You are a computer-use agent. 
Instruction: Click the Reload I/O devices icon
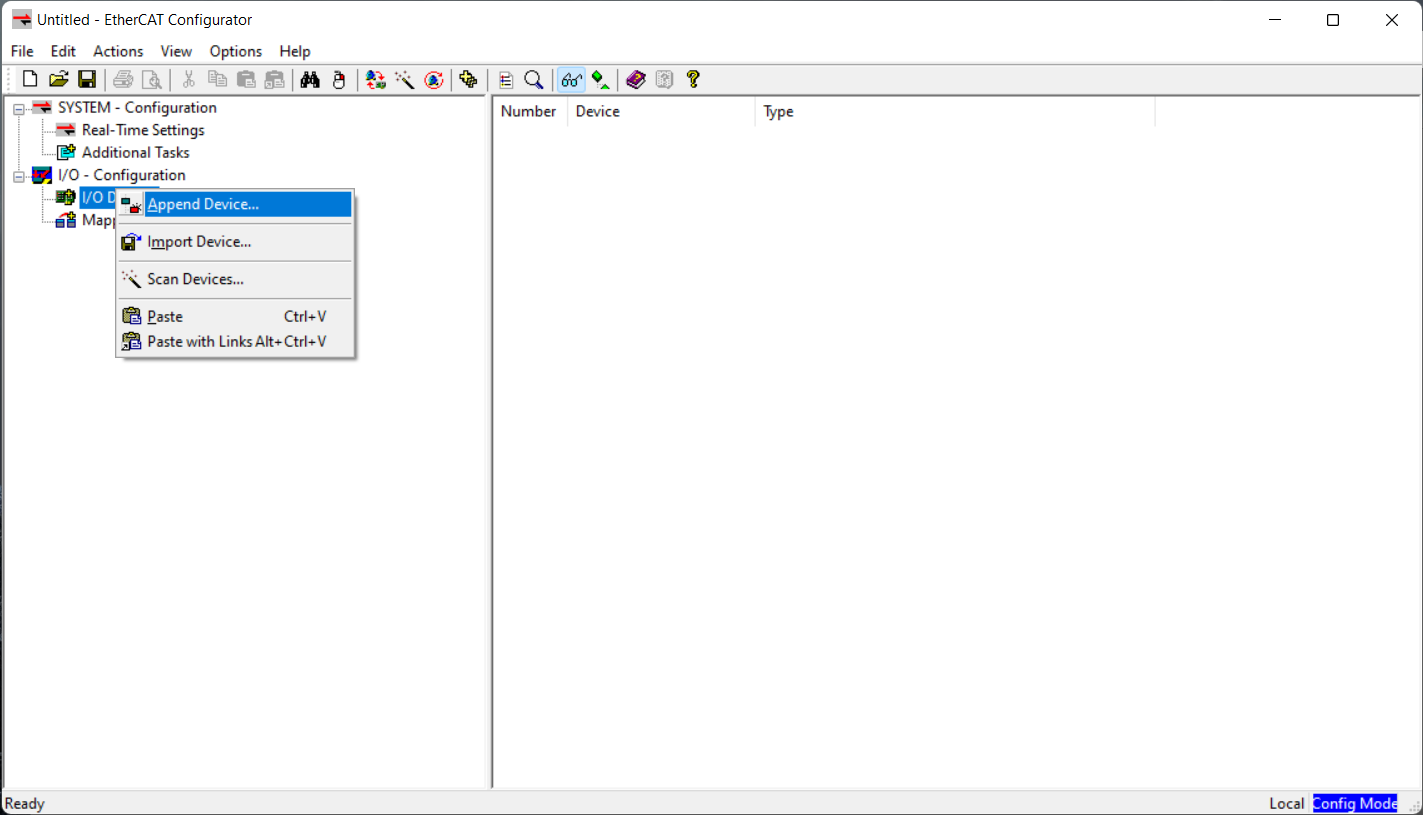tap(376, 80)
